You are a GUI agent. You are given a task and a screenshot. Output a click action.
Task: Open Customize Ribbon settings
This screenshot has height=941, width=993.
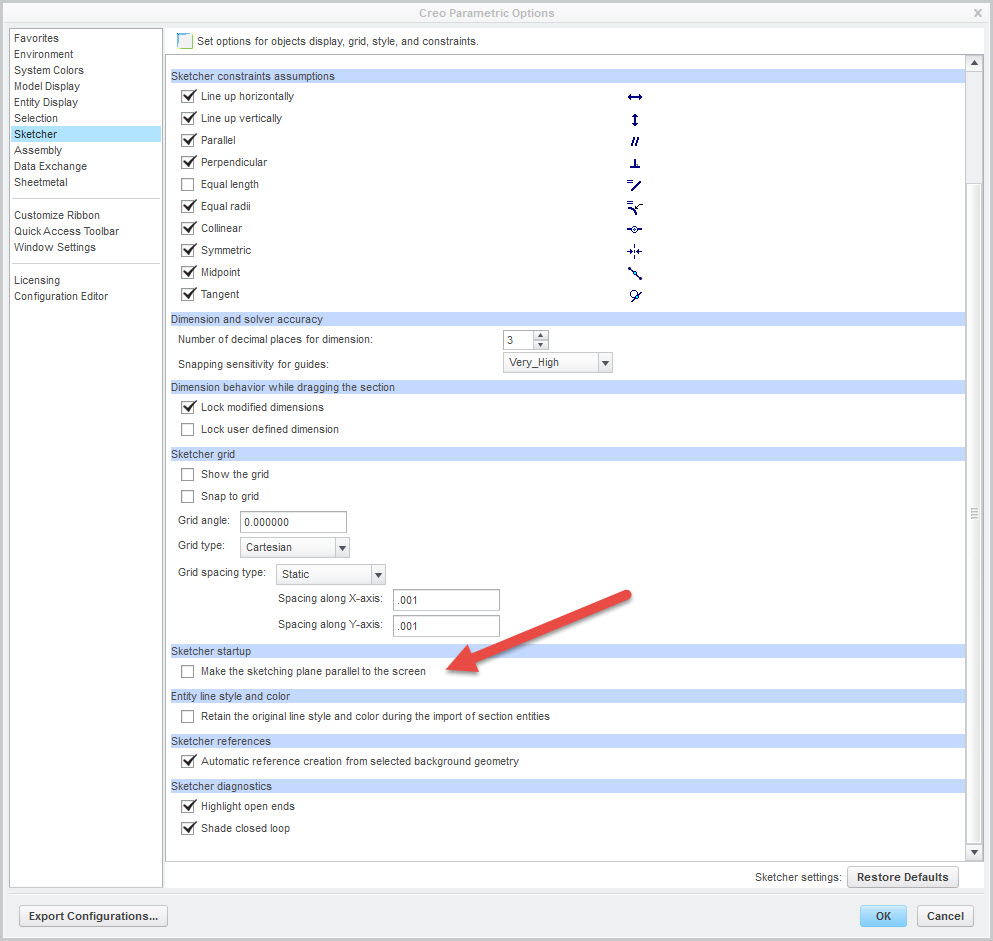pyautogui.click(x=57, y=215)
